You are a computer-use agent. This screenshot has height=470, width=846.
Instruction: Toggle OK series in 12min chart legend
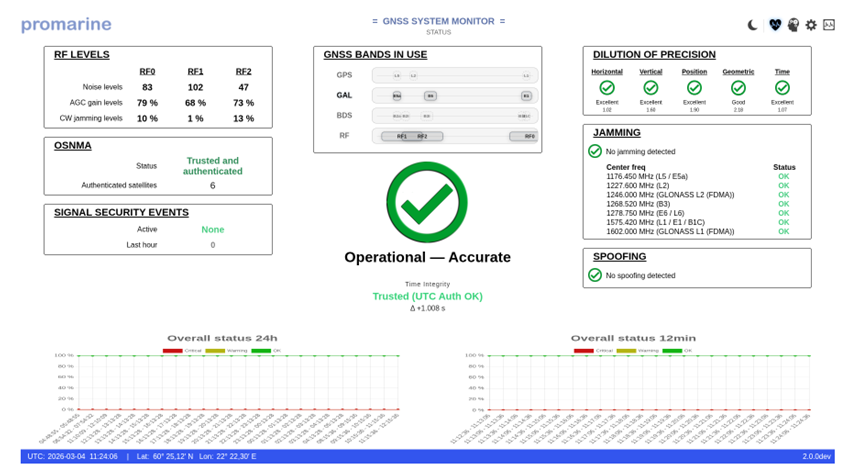678,351
